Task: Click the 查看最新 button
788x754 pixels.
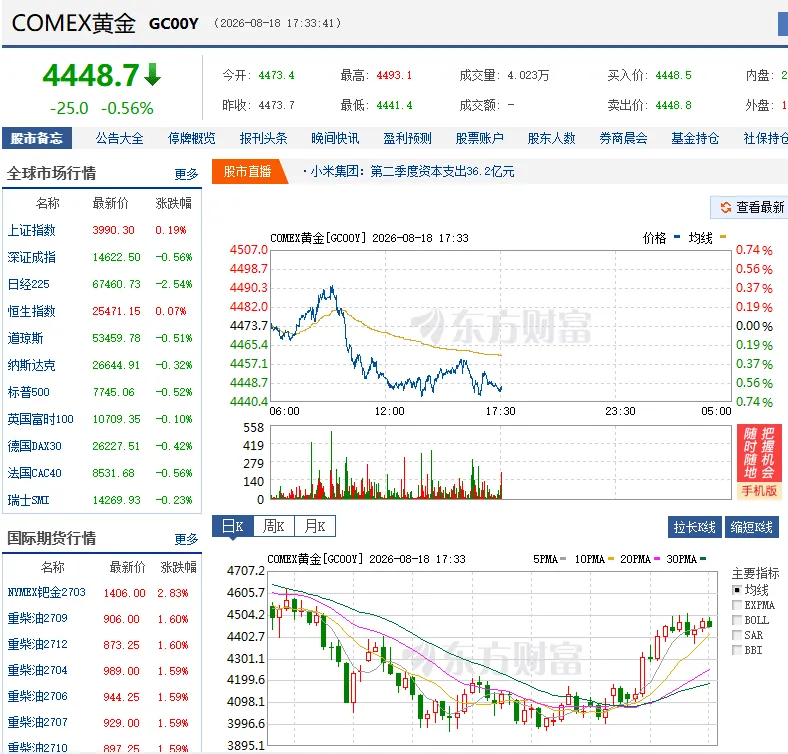Action: (749, 207)
